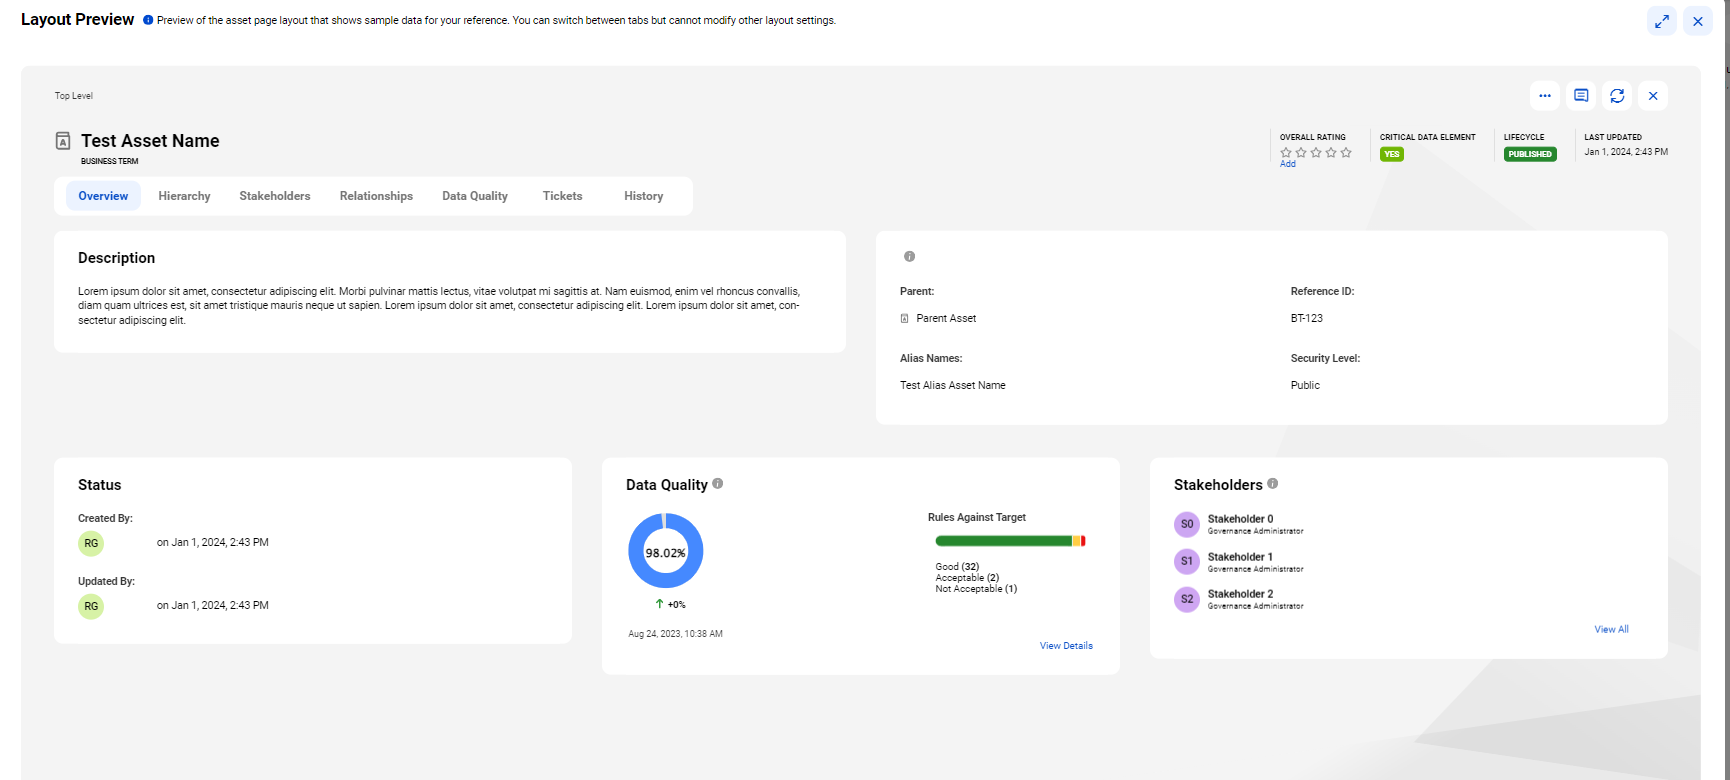Open the Parent Asset link
Image resolution: width=1730 pixels, height=780 pixels.
tap(946, 319)
